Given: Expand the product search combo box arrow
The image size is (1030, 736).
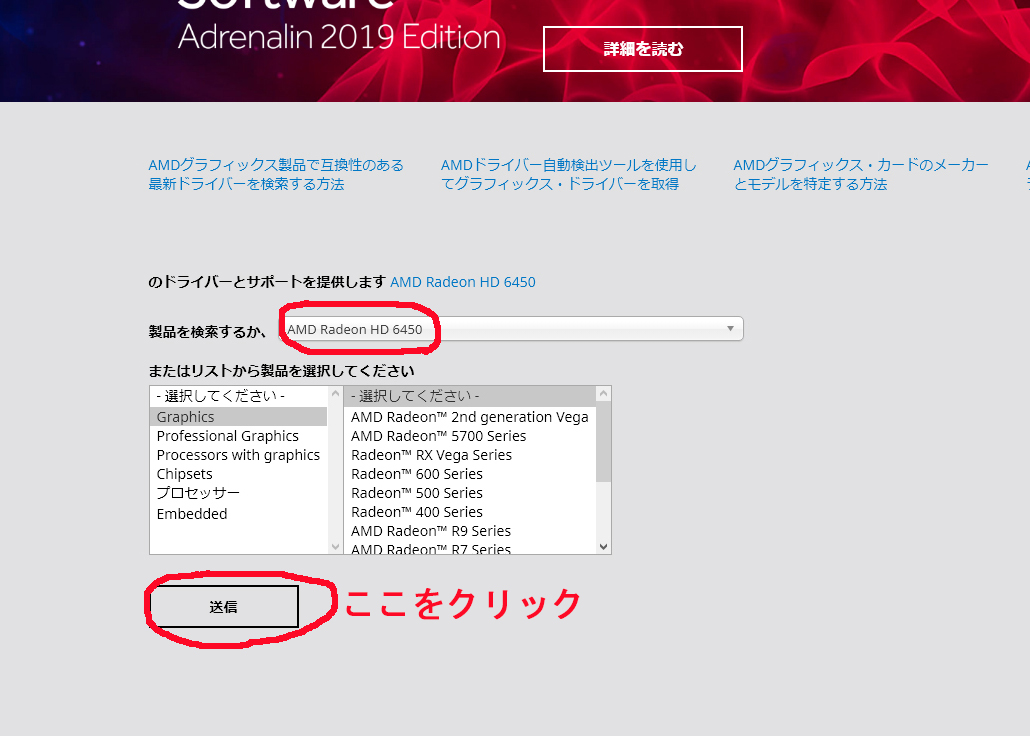Looking at the screenshot, I should 730,328.
